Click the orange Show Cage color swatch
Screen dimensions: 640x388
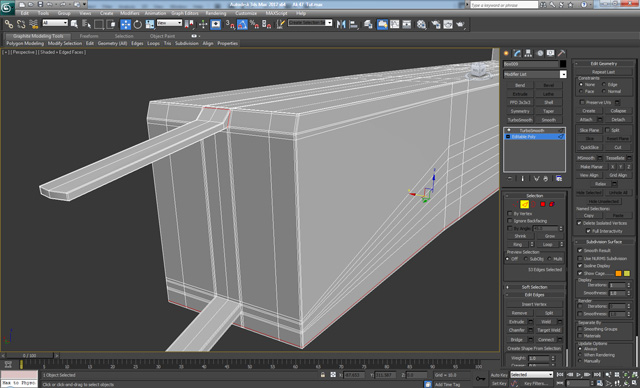pyautogui.click(x=618, y=273)
